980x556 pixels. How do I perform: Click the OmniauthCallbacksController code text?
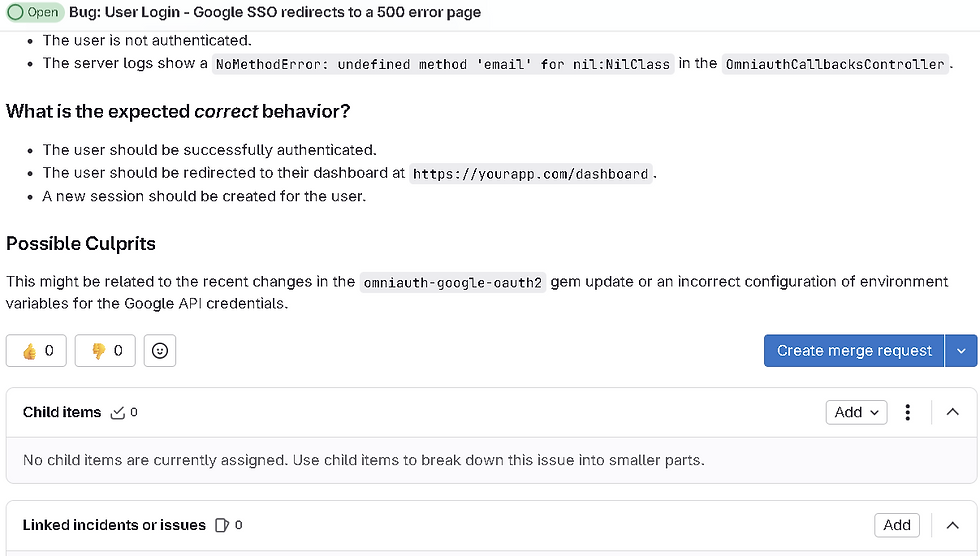coord(835,64)
